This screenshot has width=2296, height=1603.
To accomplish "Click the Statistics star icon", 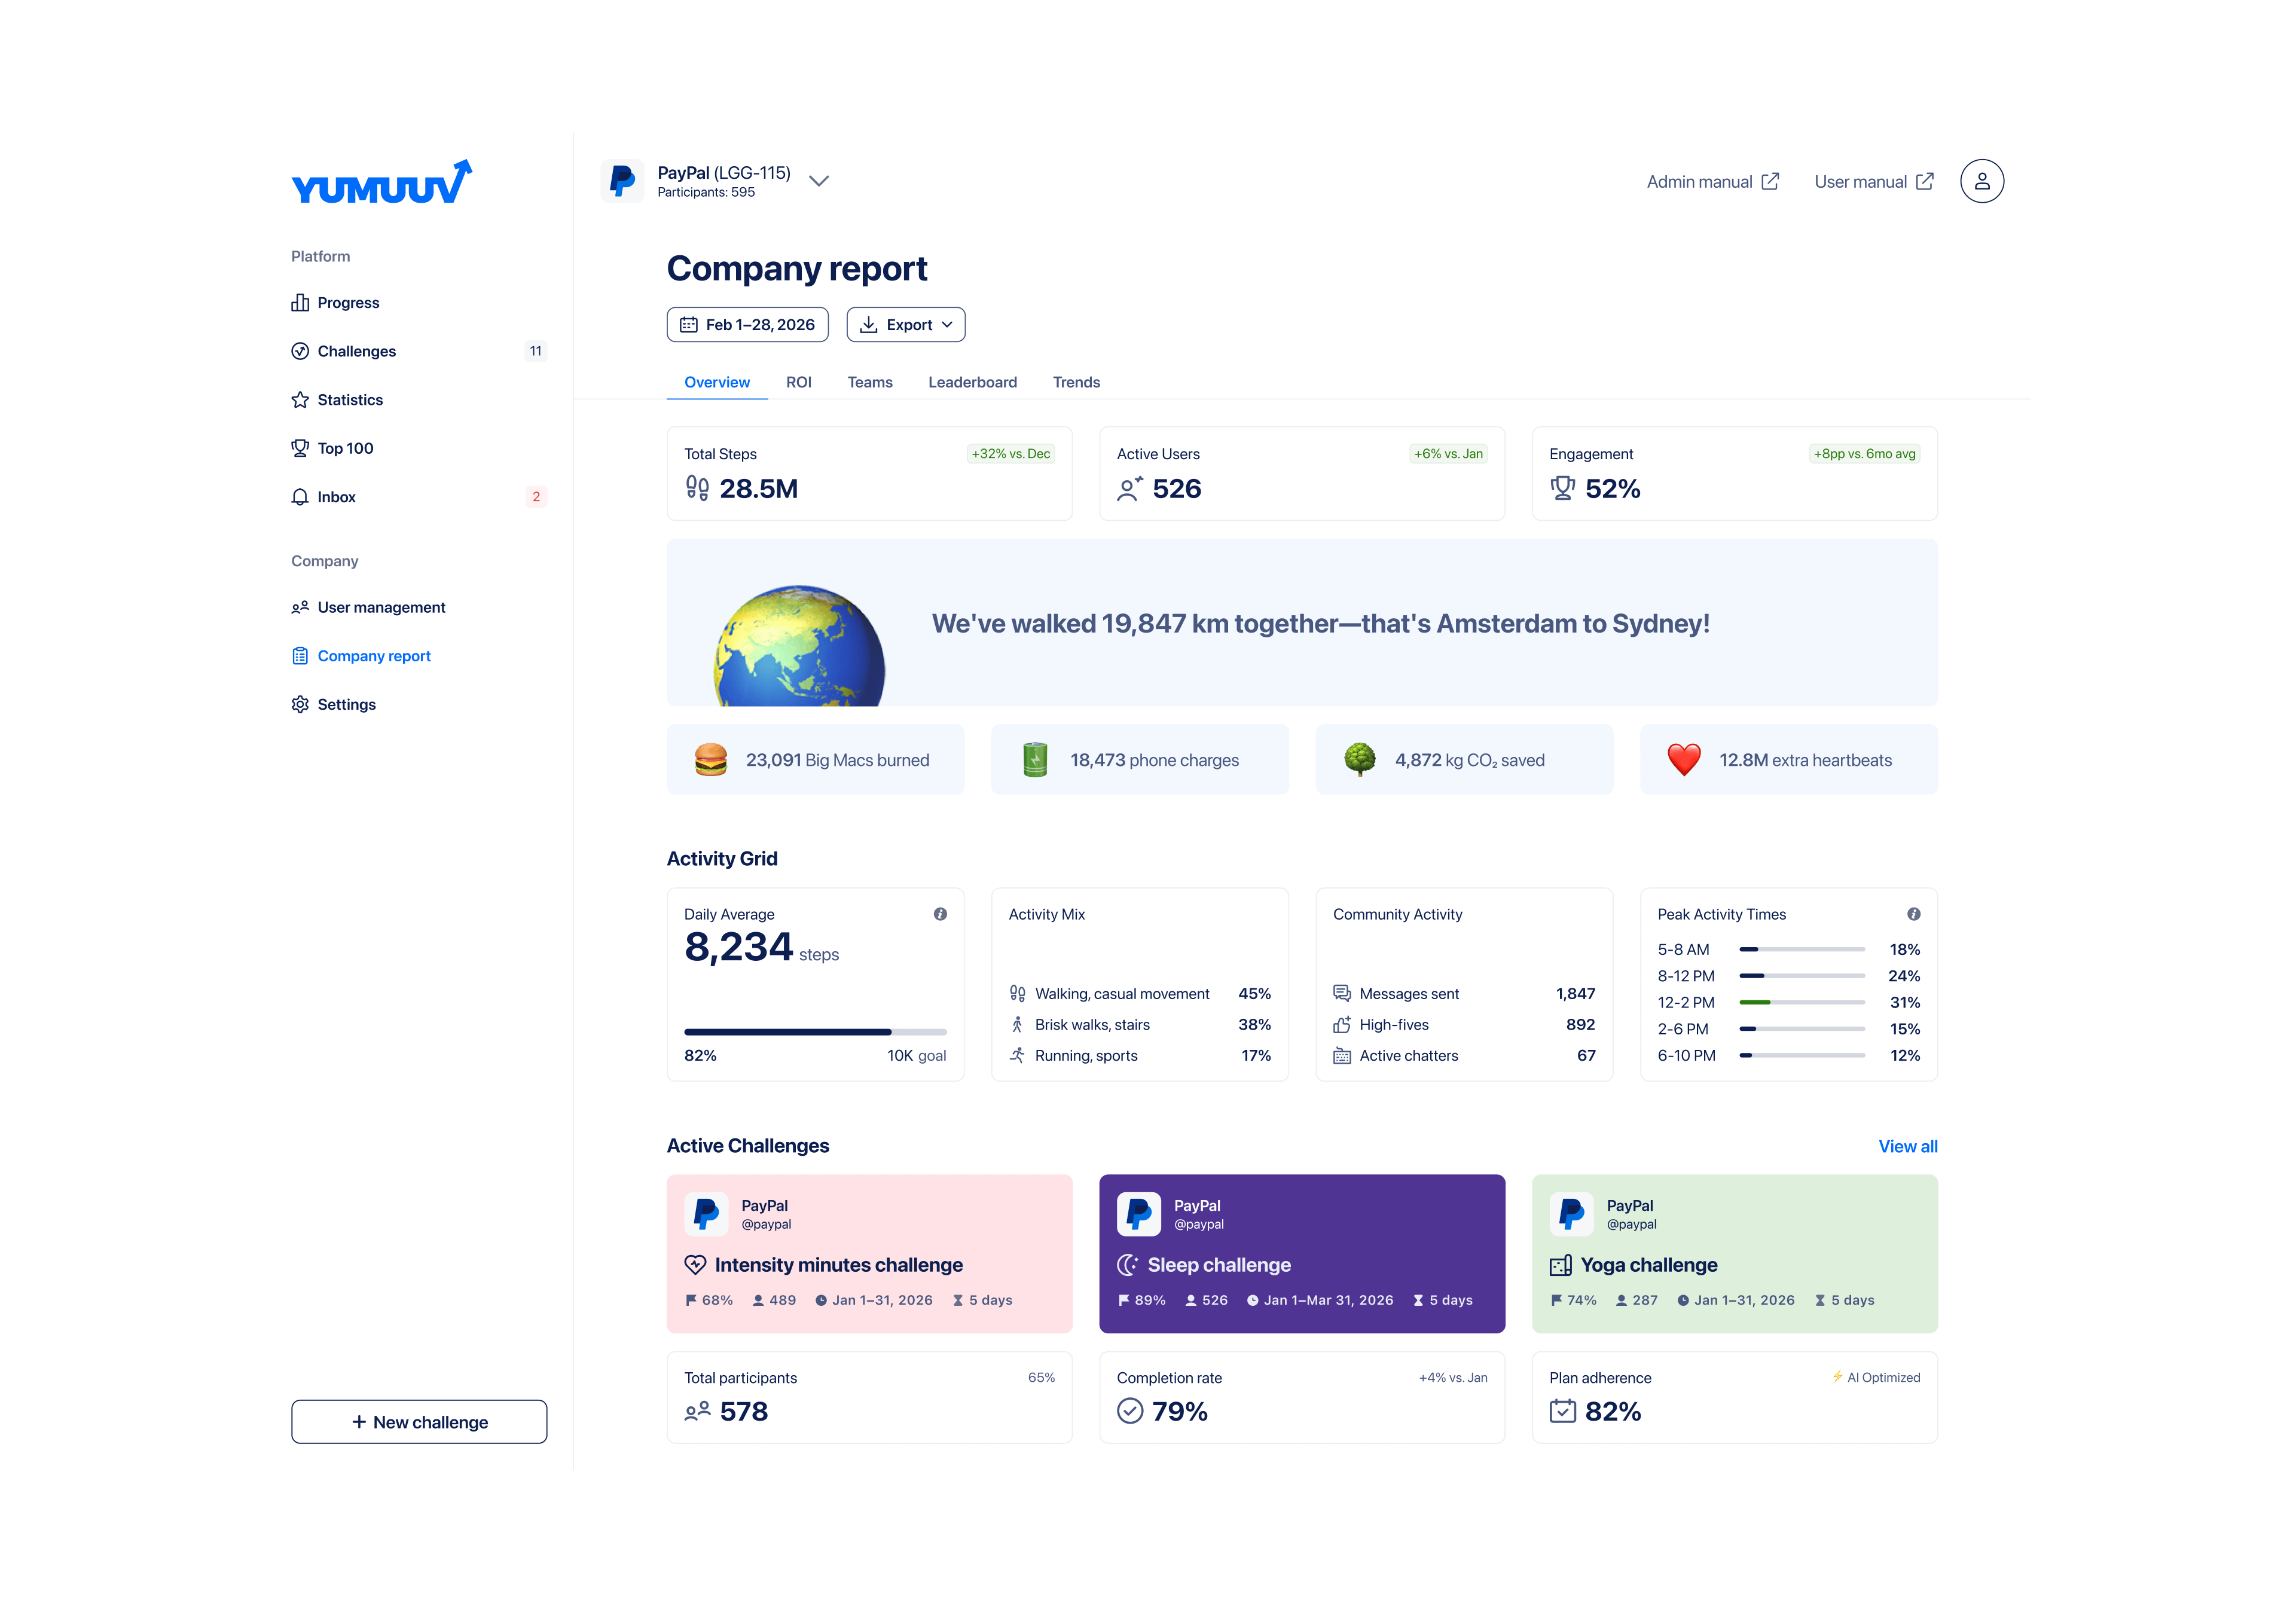I will (300, 400).
